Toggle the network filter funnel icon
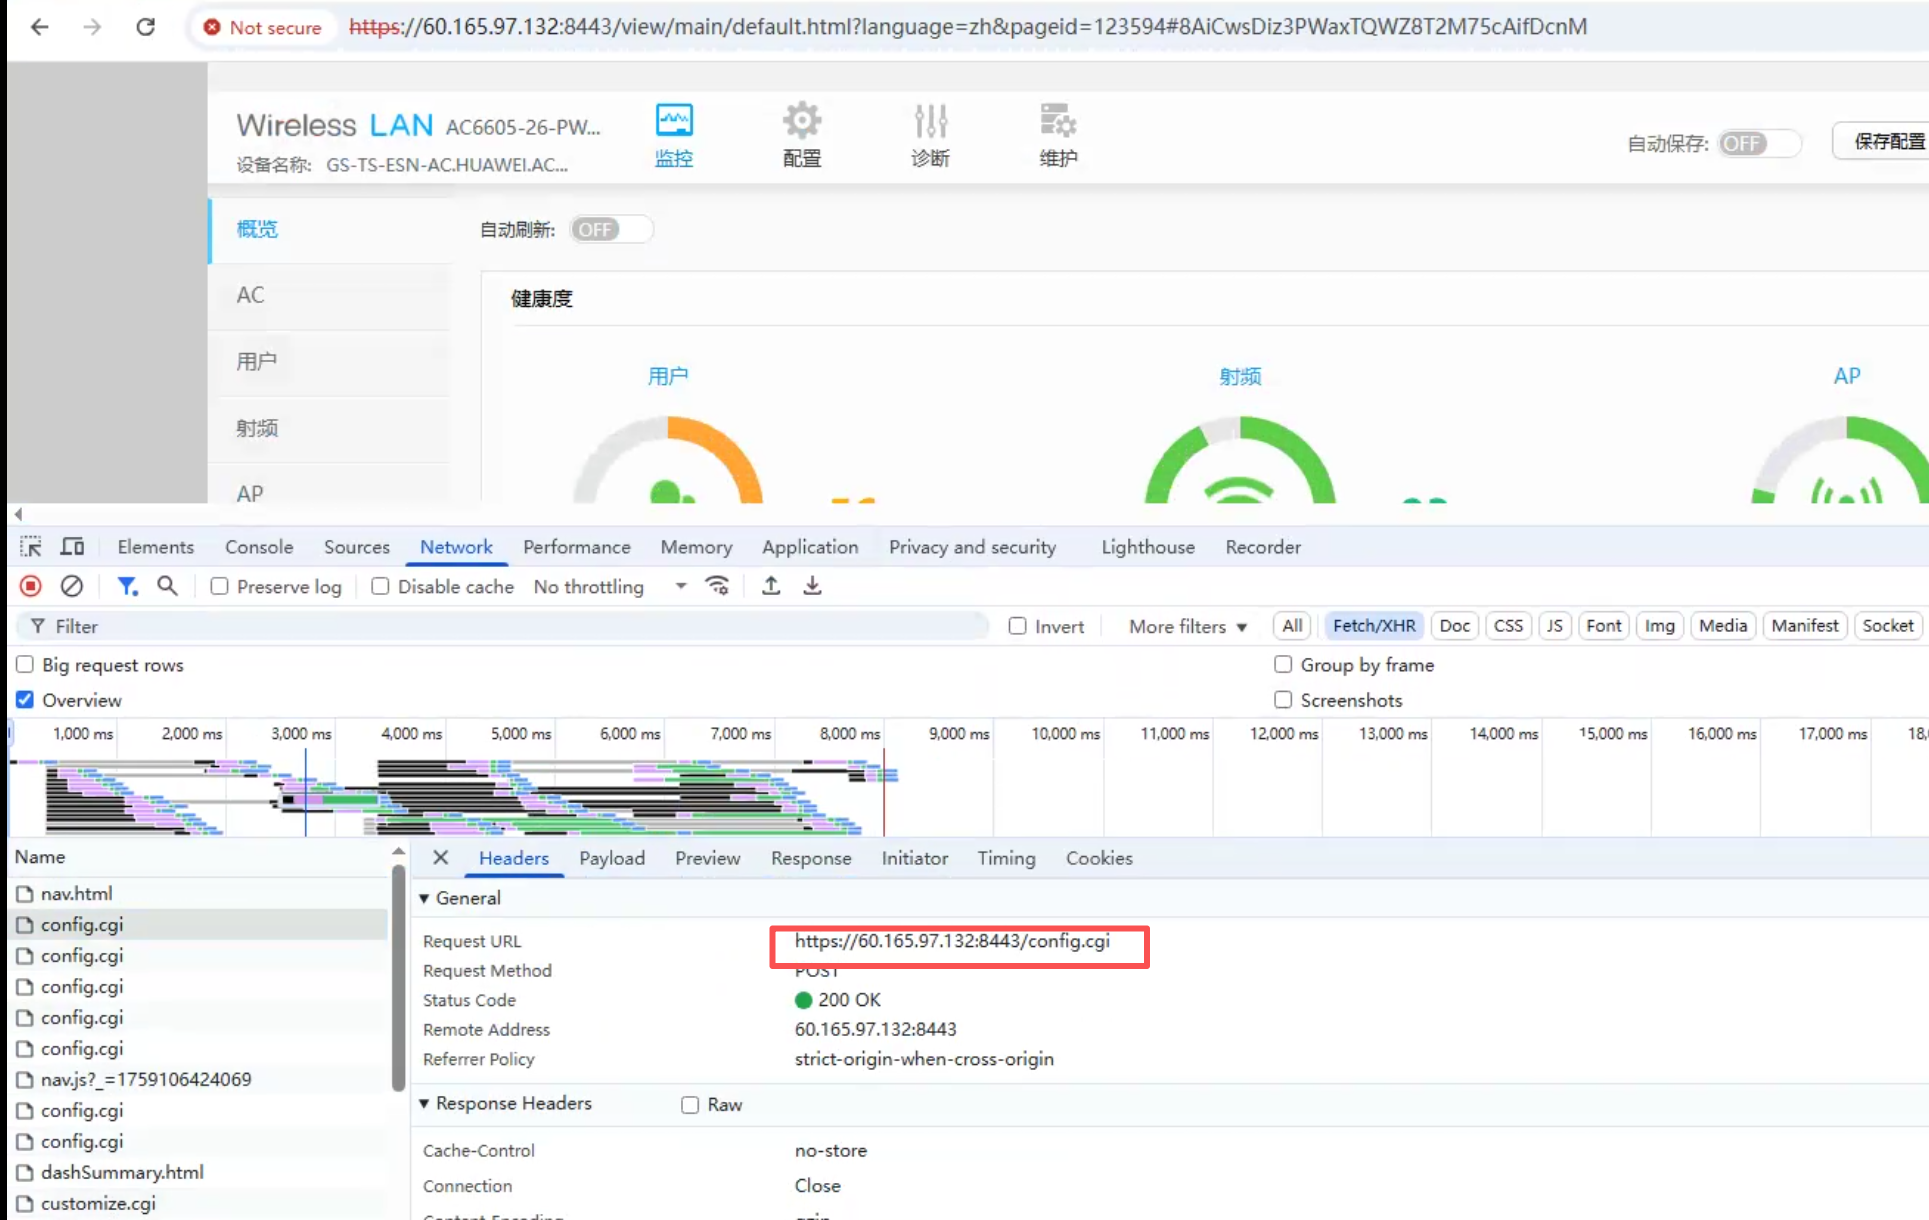This screenshot has height=1220, width=1929. coord(127,586)
